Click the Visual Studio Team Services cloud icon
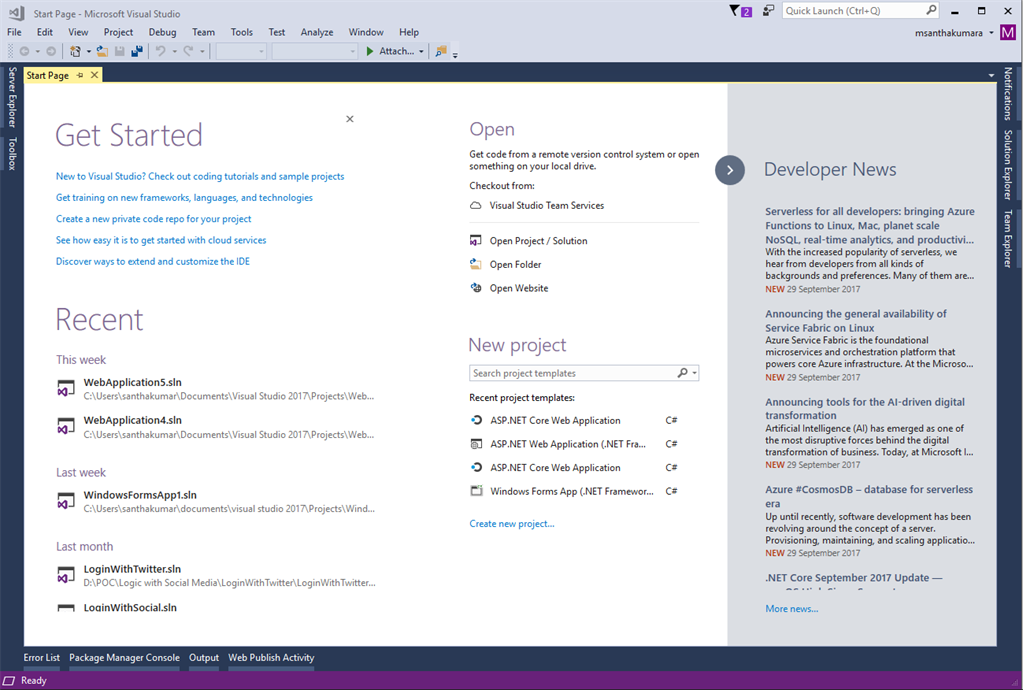The image size is (1023, 690). 476,205
